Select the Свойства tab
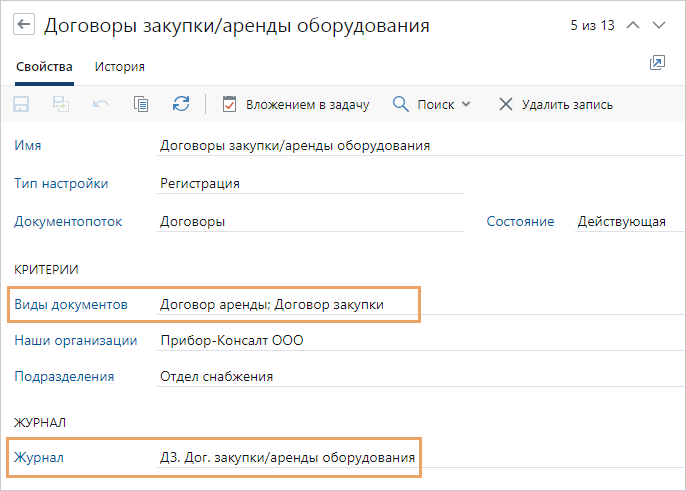 (44, 67)
